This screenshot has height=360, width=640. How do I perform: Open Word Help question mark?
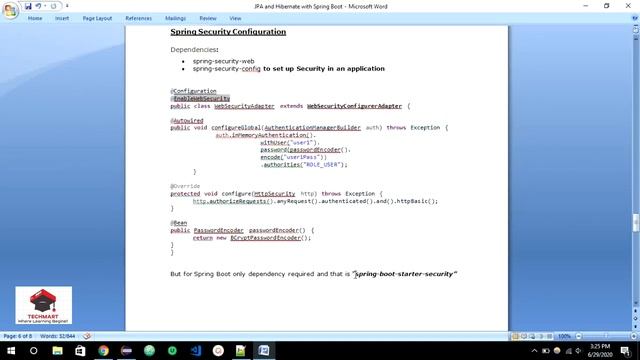tap(635, 18)
